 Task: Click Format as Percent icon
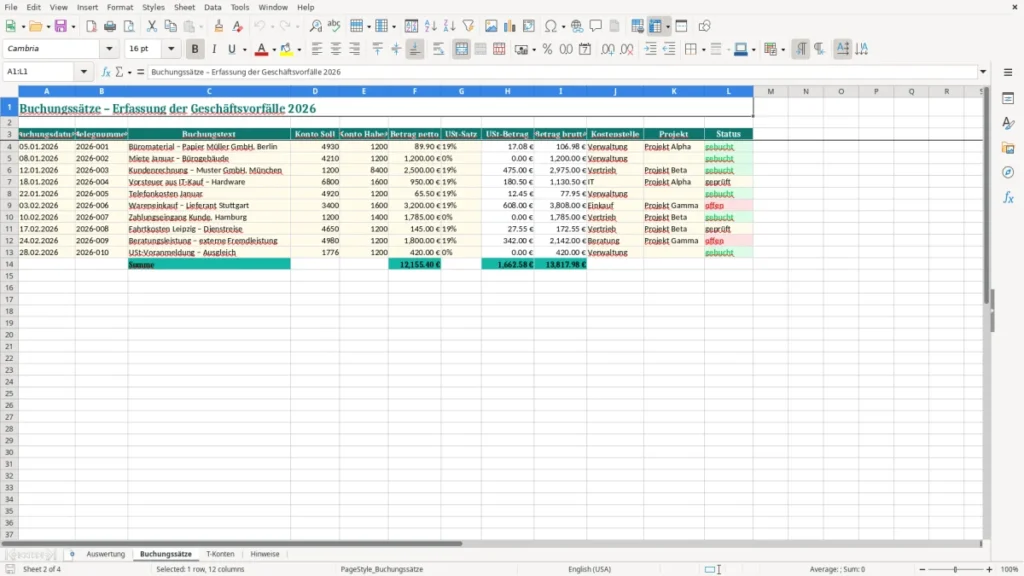click(547, 49)
